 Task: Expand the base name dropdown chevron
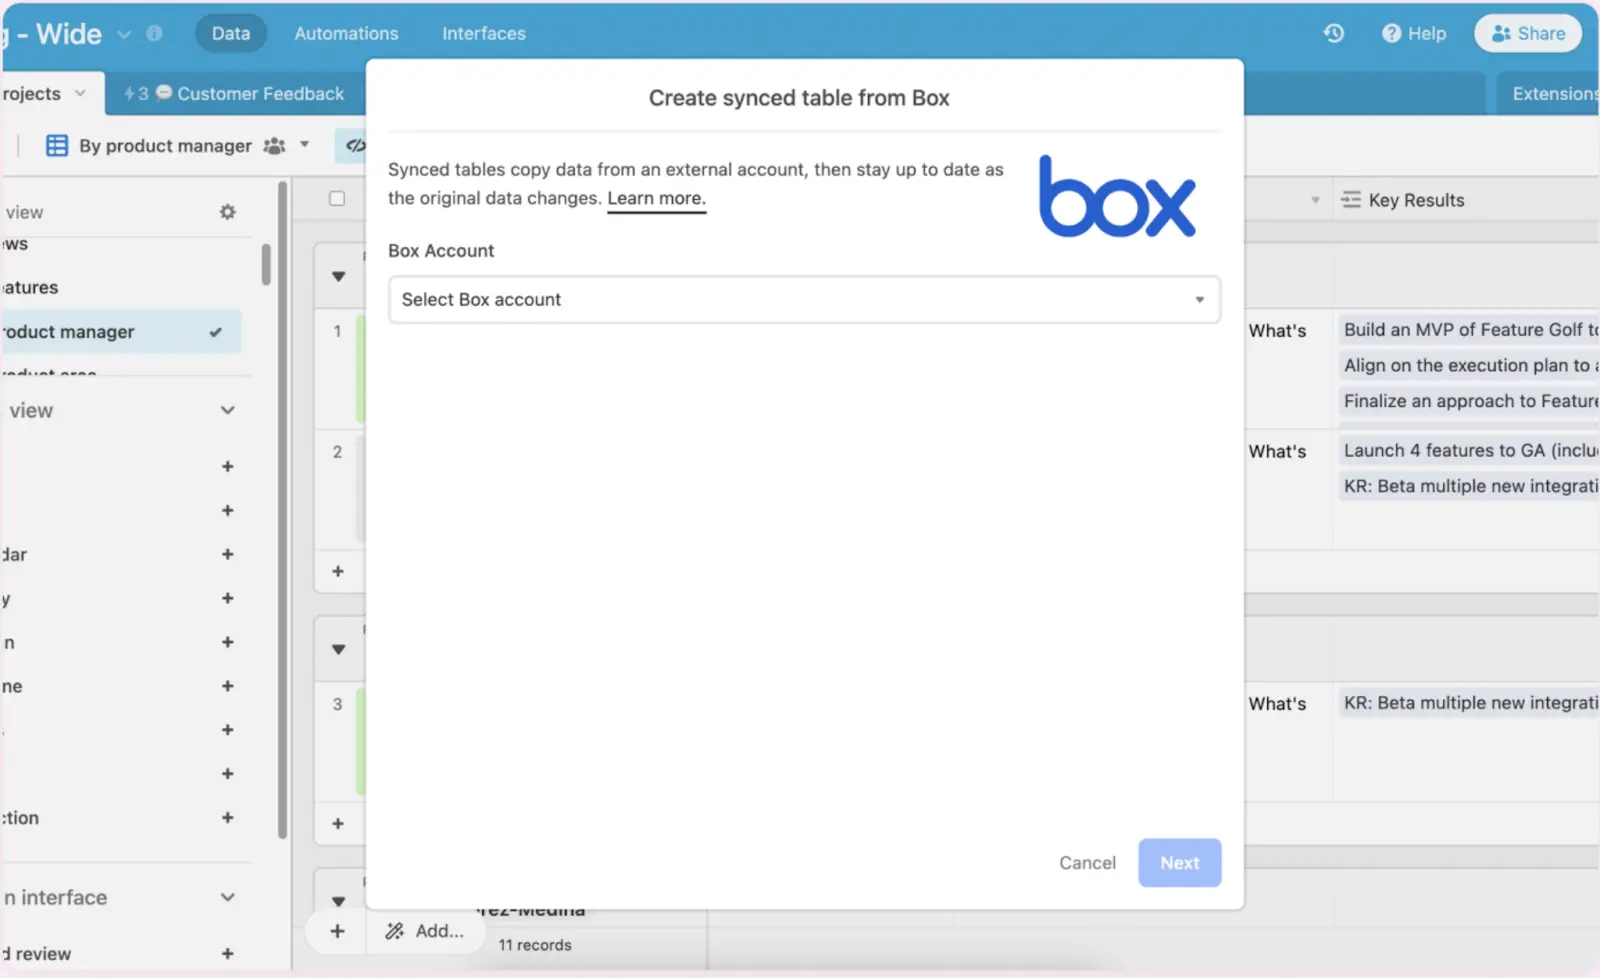tap(124, 34)
